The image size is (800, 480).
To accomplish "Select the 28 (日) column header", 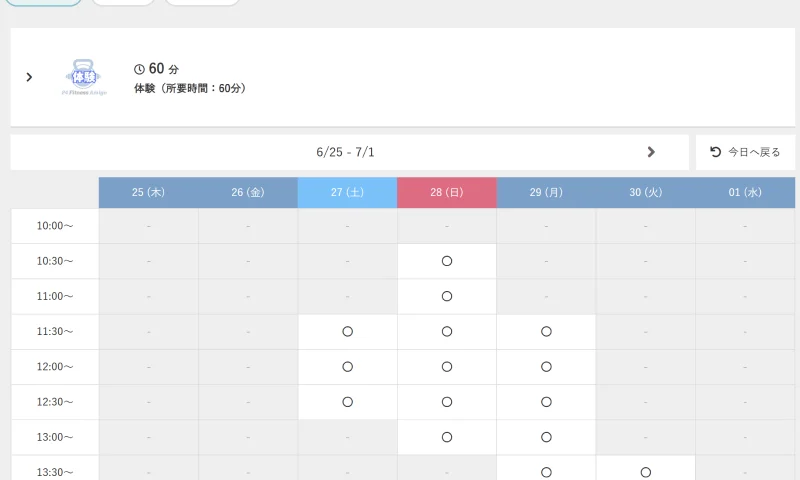I will pos(447,192).
